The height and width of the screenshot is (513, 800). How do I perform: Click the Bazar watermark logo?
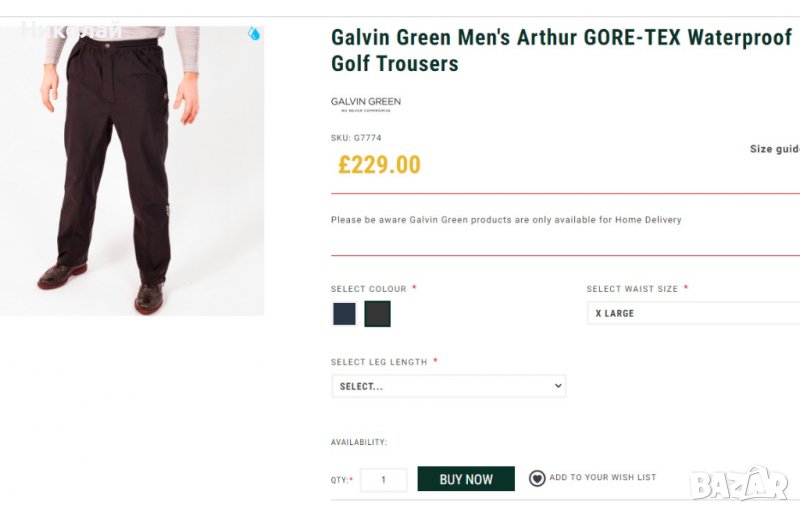pos(739,484)
